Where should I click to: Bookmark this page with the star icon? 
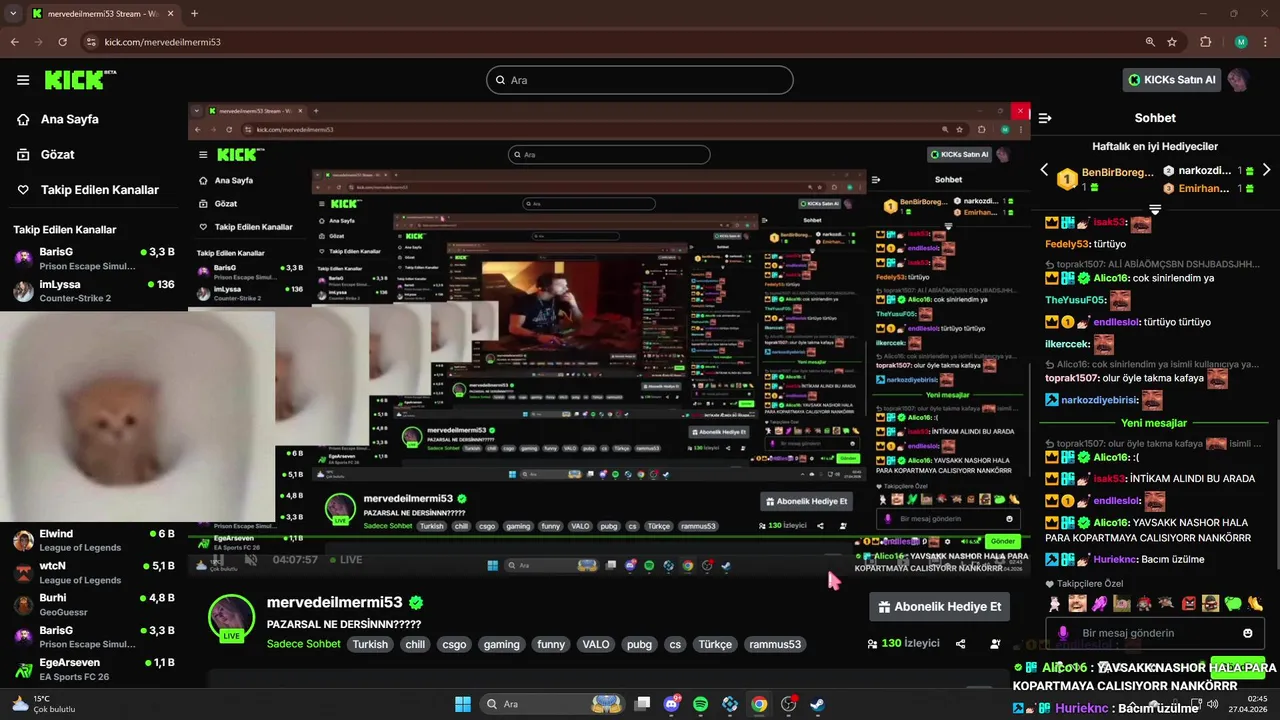[1172, 42]
